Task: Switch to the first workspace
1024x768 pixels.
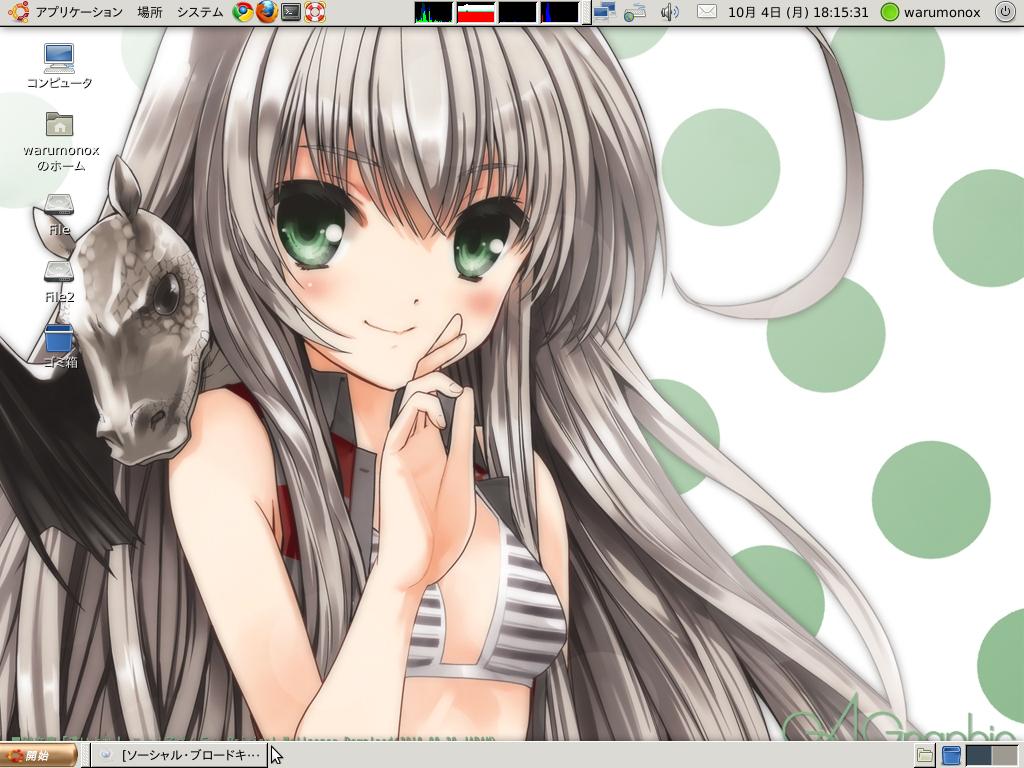Action: point(978,756)
